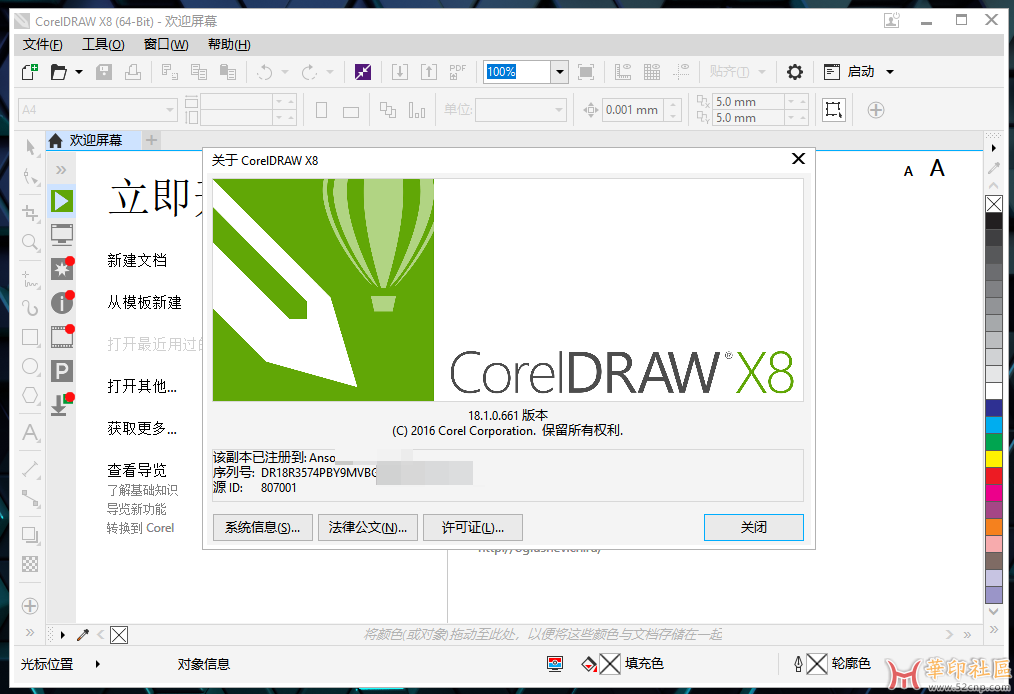The height and width of the screenshot is (694, 1014).
Task: Select the Crop tool in toolbox
Action: [x=30, y=213]
